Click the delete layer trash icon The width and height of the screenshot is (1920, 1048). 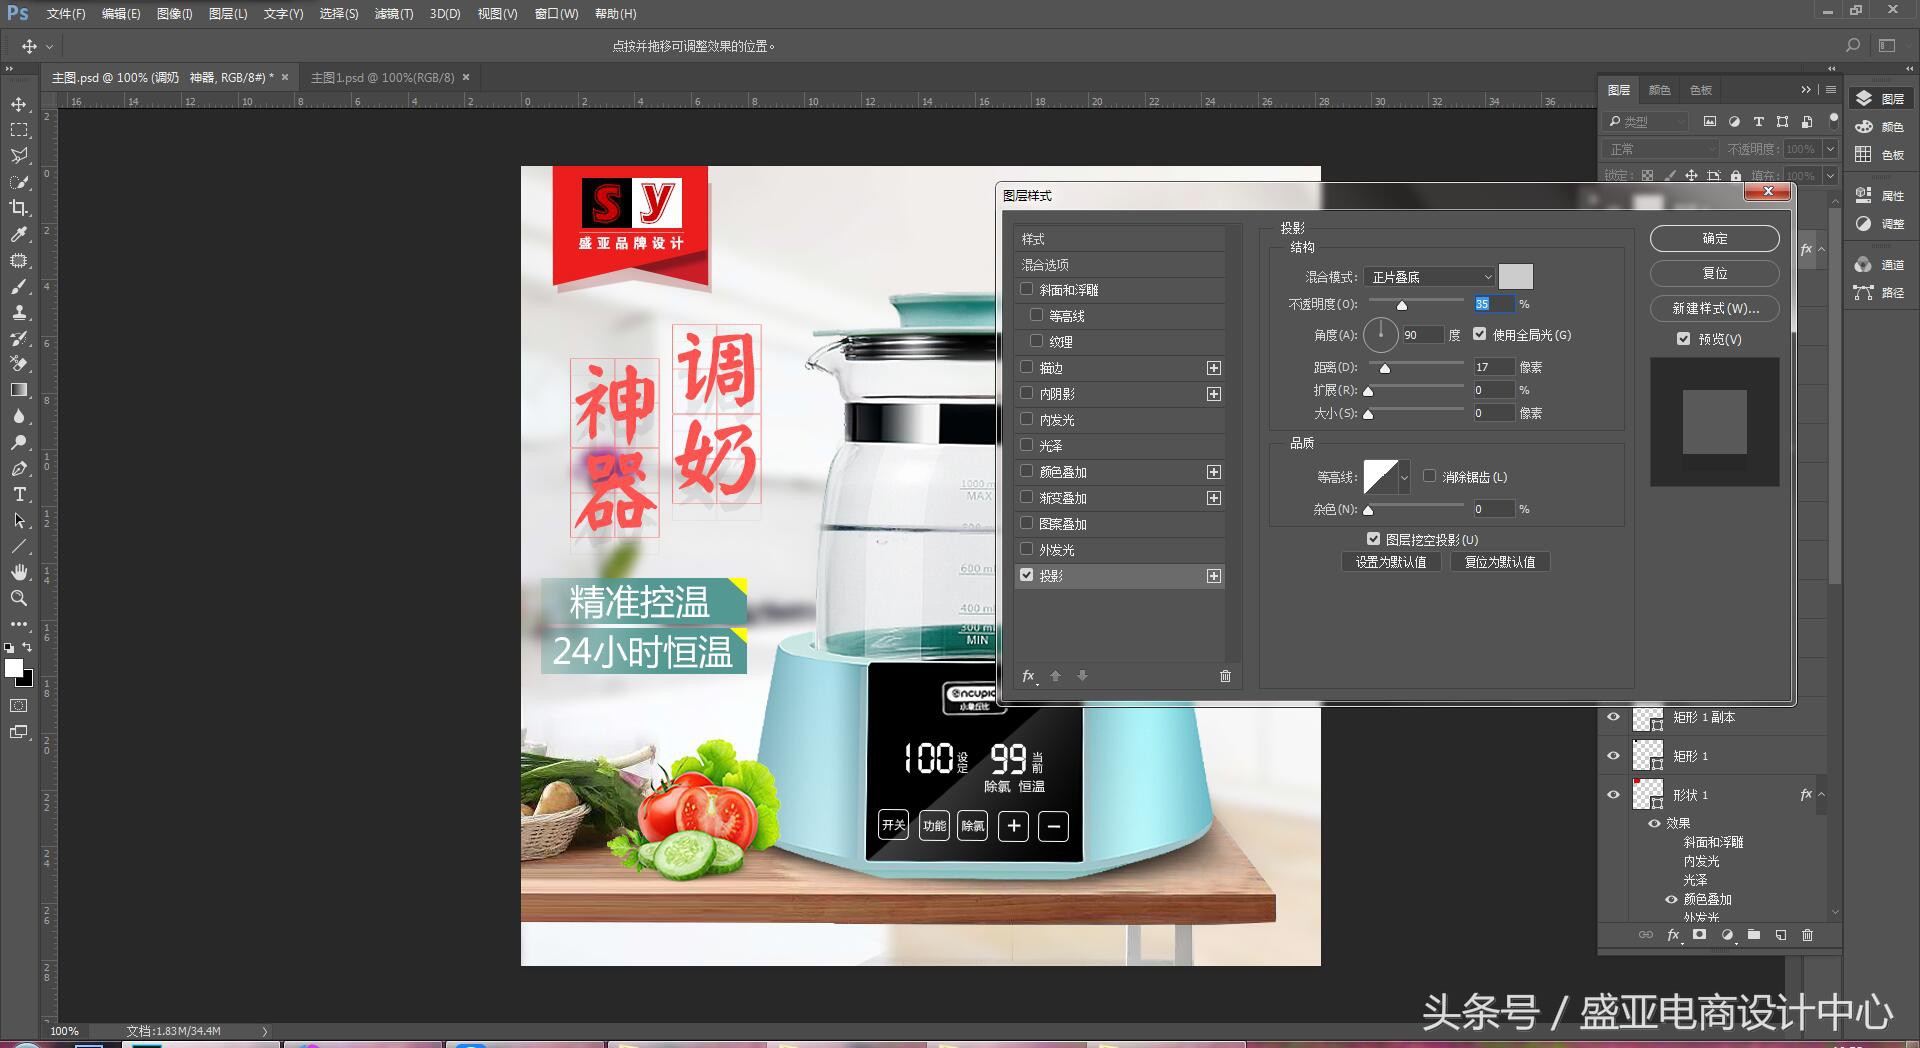(x=1807, y=935)
